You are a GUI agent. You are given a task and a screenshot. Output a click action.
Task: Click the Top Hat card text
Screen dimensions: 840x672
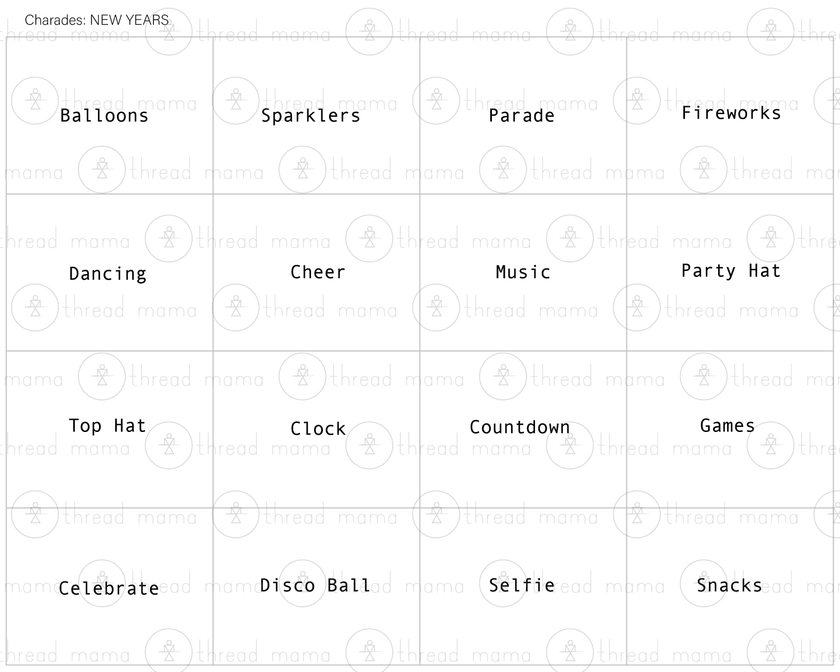click(x=107, y=426)
